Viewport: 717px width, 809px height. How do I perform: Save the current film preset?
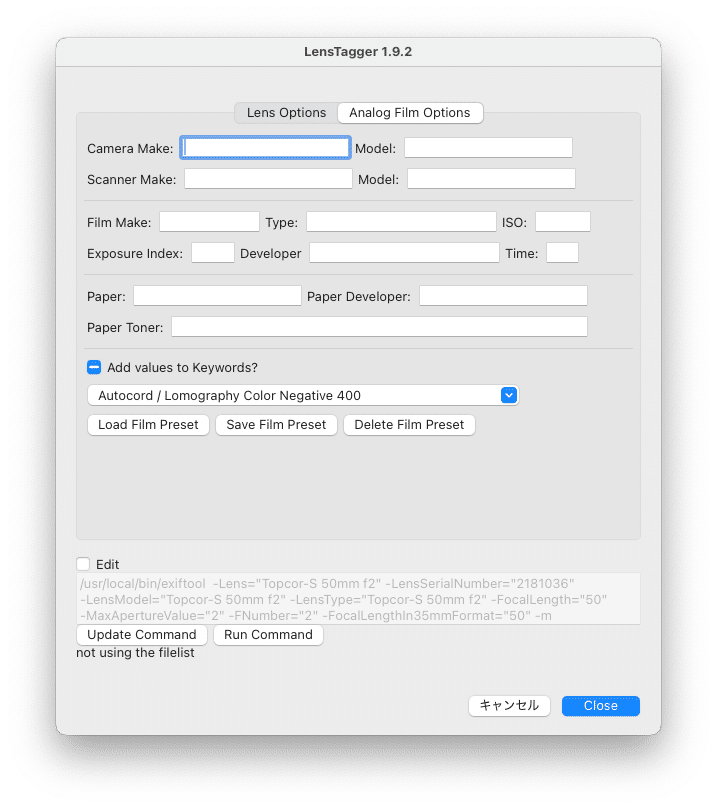click(276, 424)
